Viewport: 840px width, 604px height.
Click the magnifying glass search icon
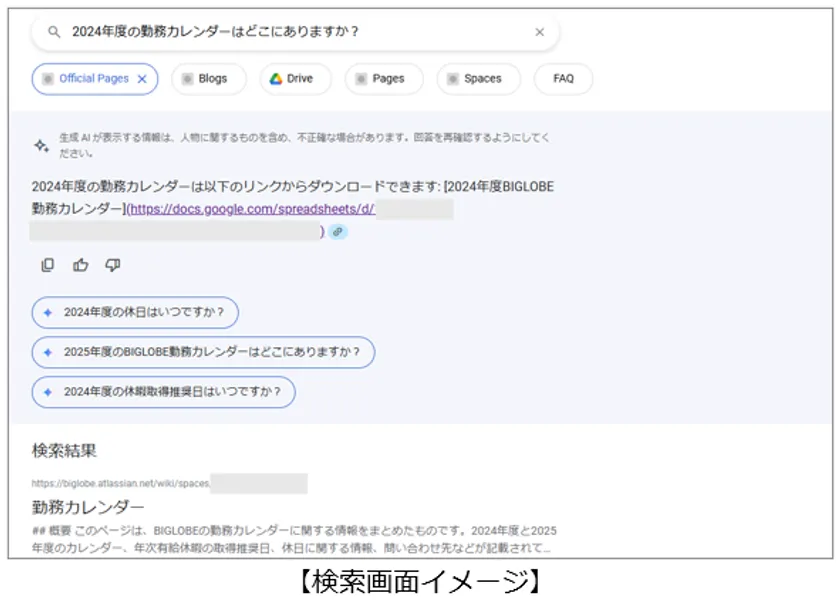54,32
